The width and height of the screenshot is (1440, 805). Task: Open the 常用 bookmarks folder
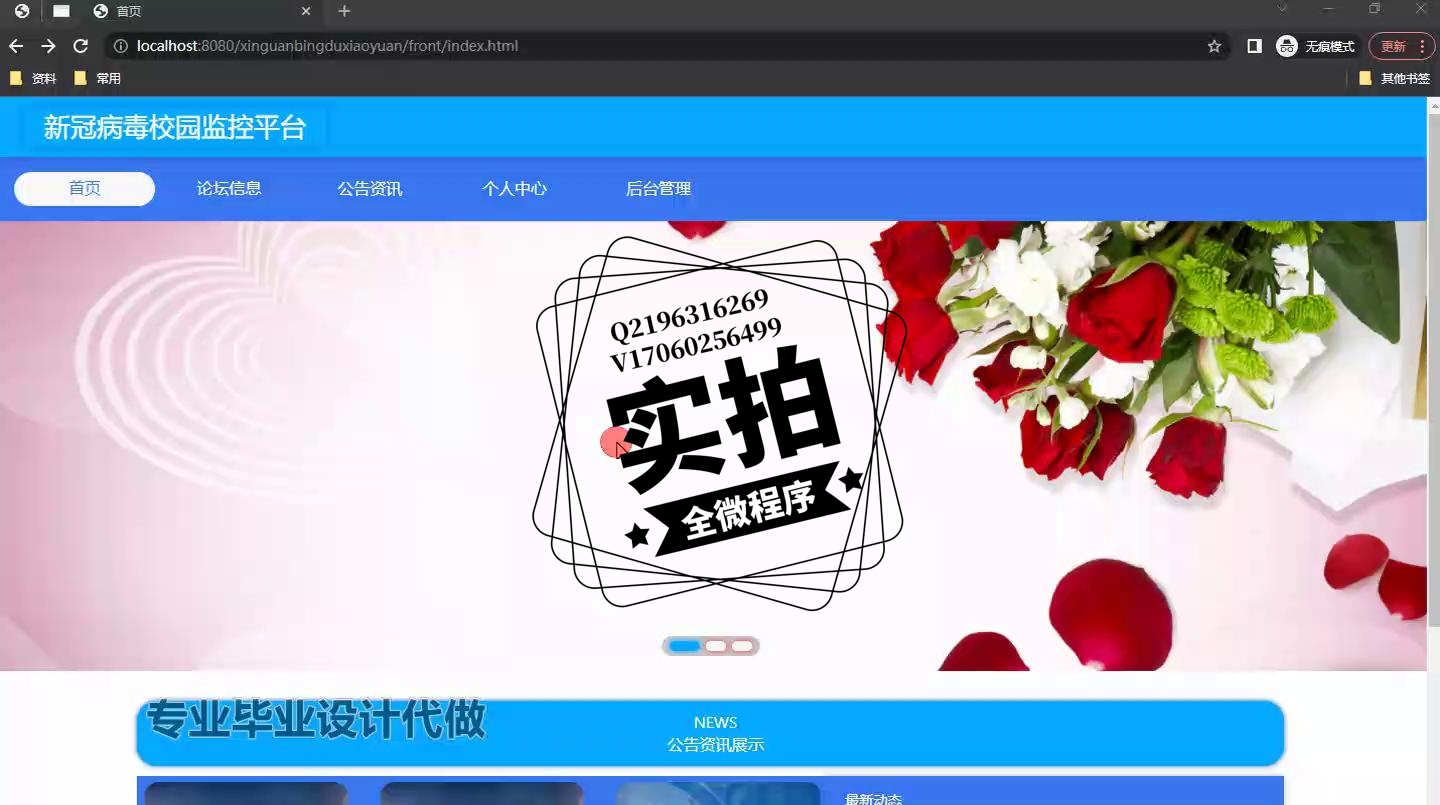click(x=98, y=78)
